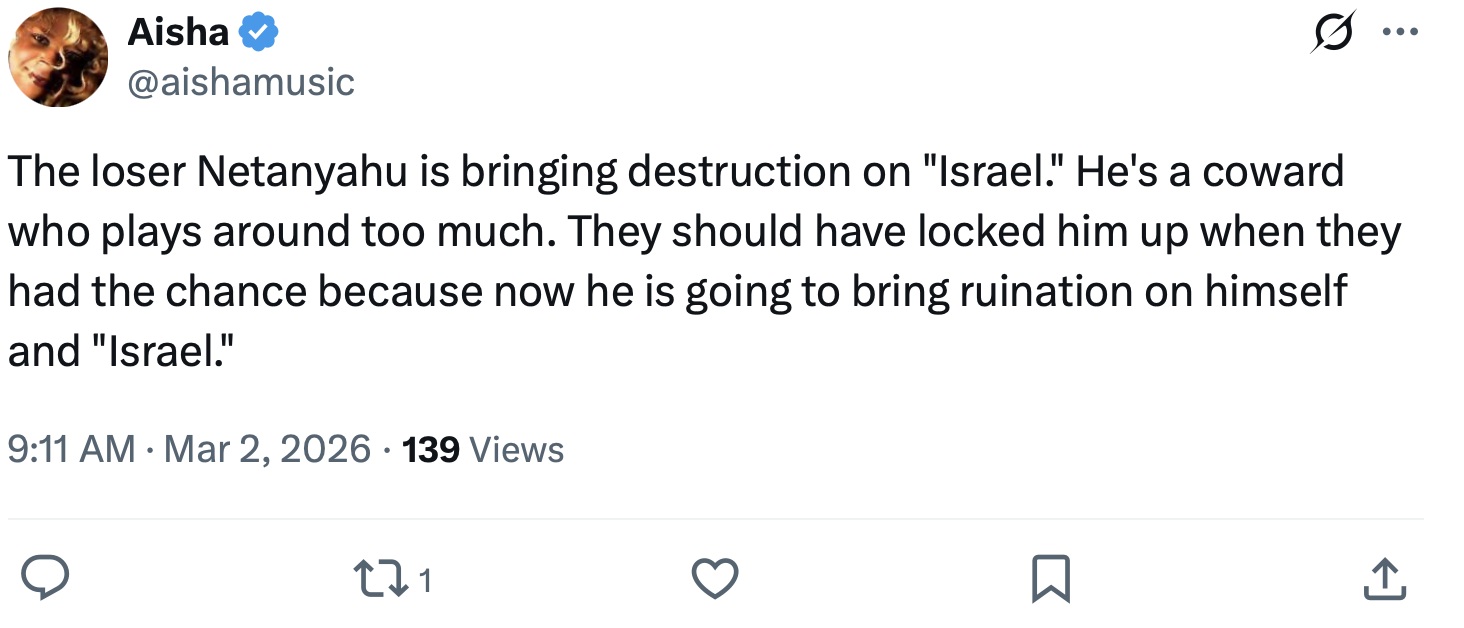Click the word coward in the post
Screen dimensions: 1464x628
1273,172
